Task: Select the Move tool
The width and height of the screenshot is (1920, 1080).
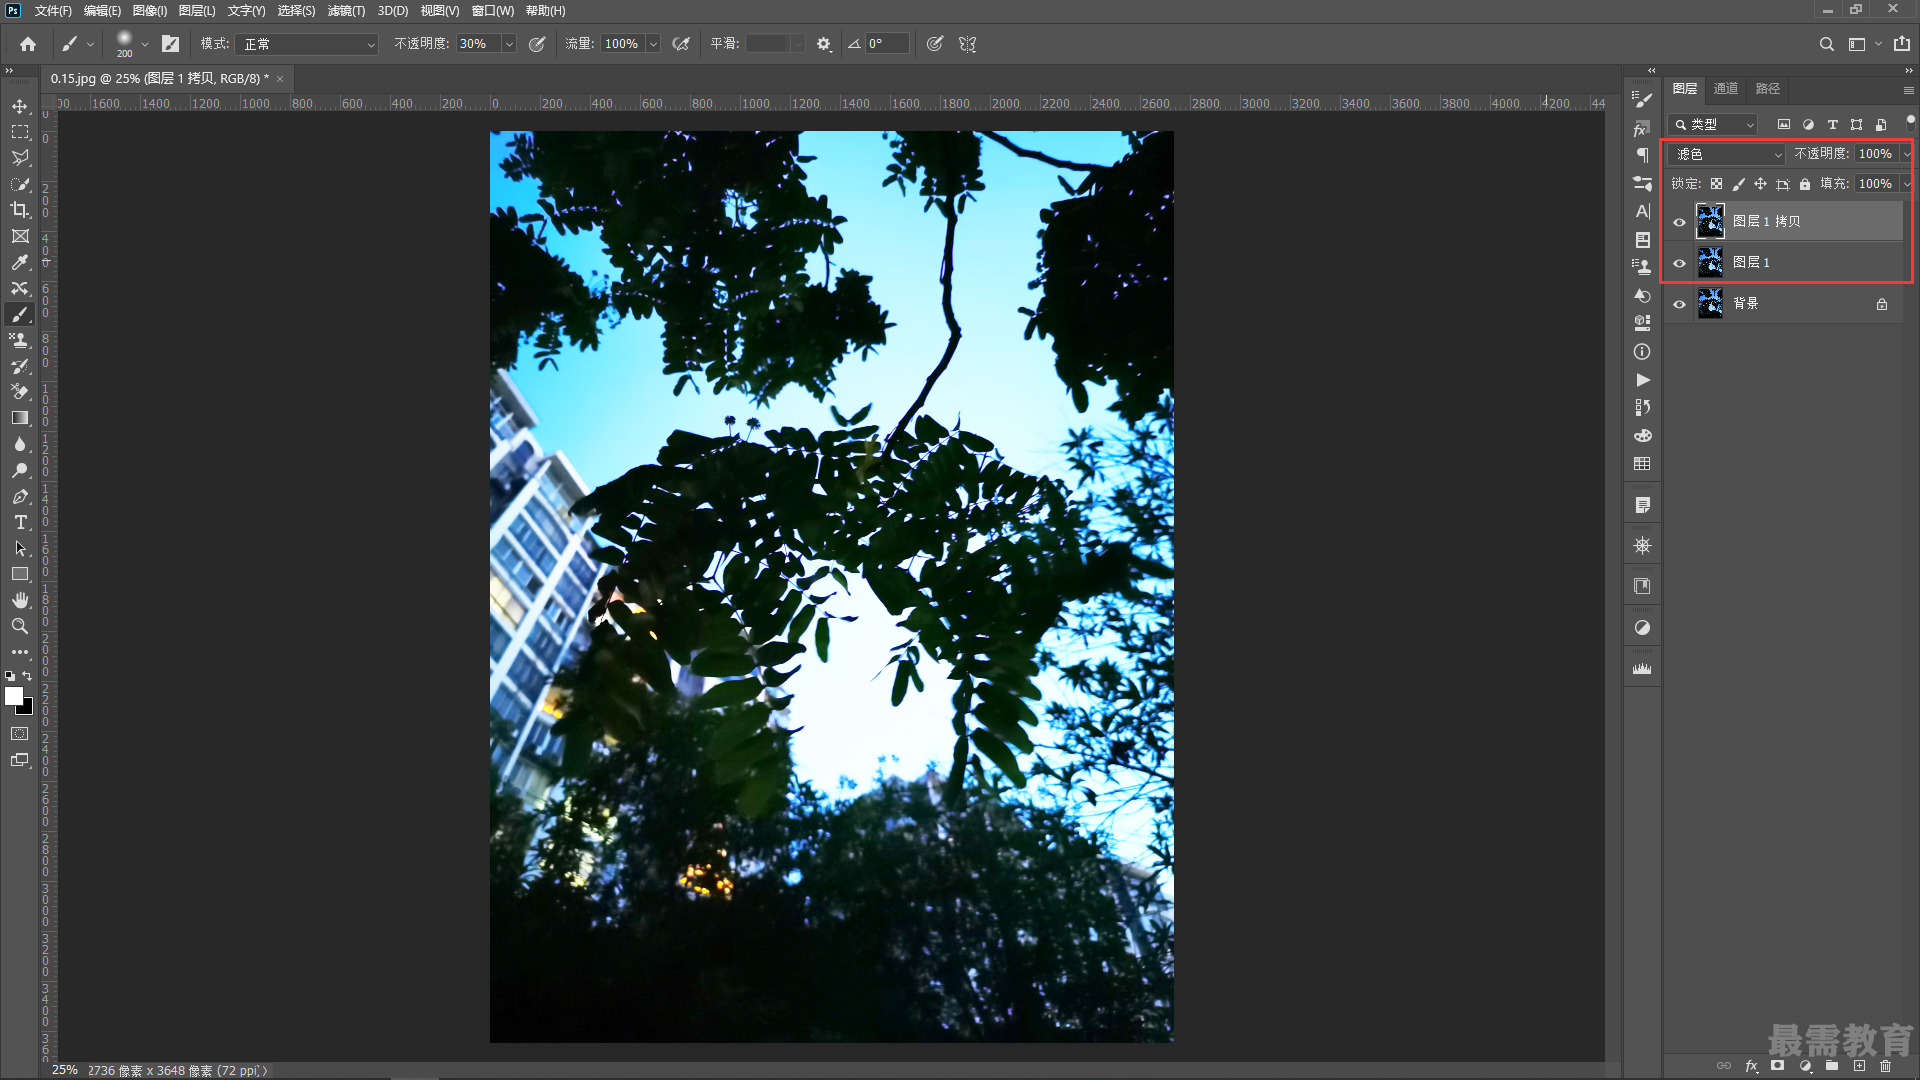Action: tap(20, 106)
